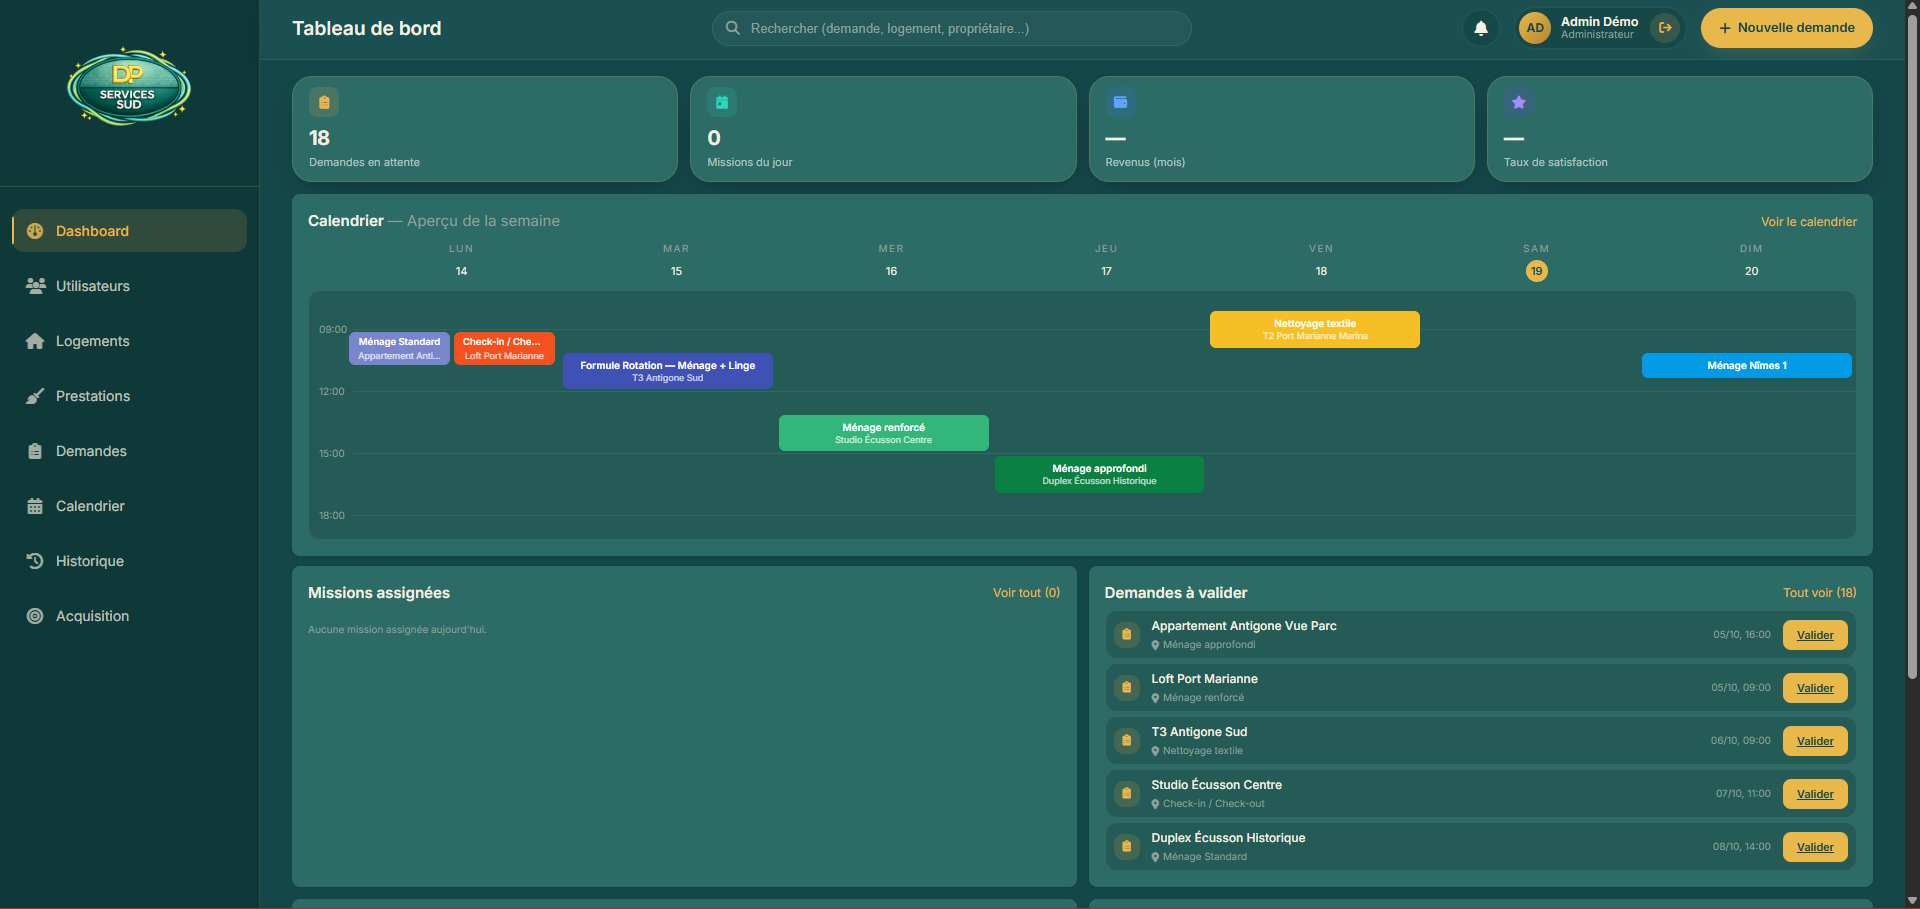Screen dimensions: 1920x909
Task: Click the broom icon beside Prestations
Action: pos(35,396)
